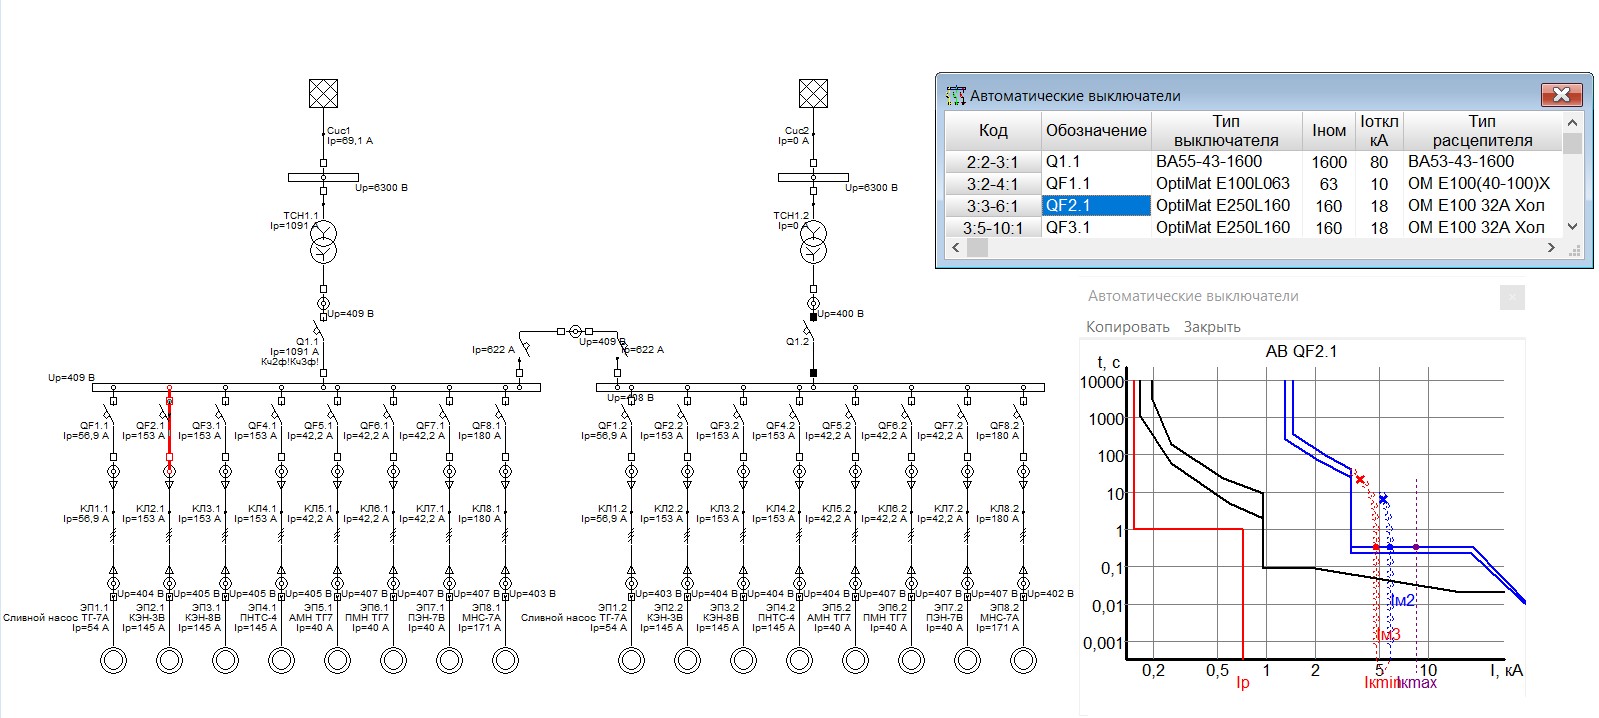Click the Сис1 power source symbol

click(323, 94)
